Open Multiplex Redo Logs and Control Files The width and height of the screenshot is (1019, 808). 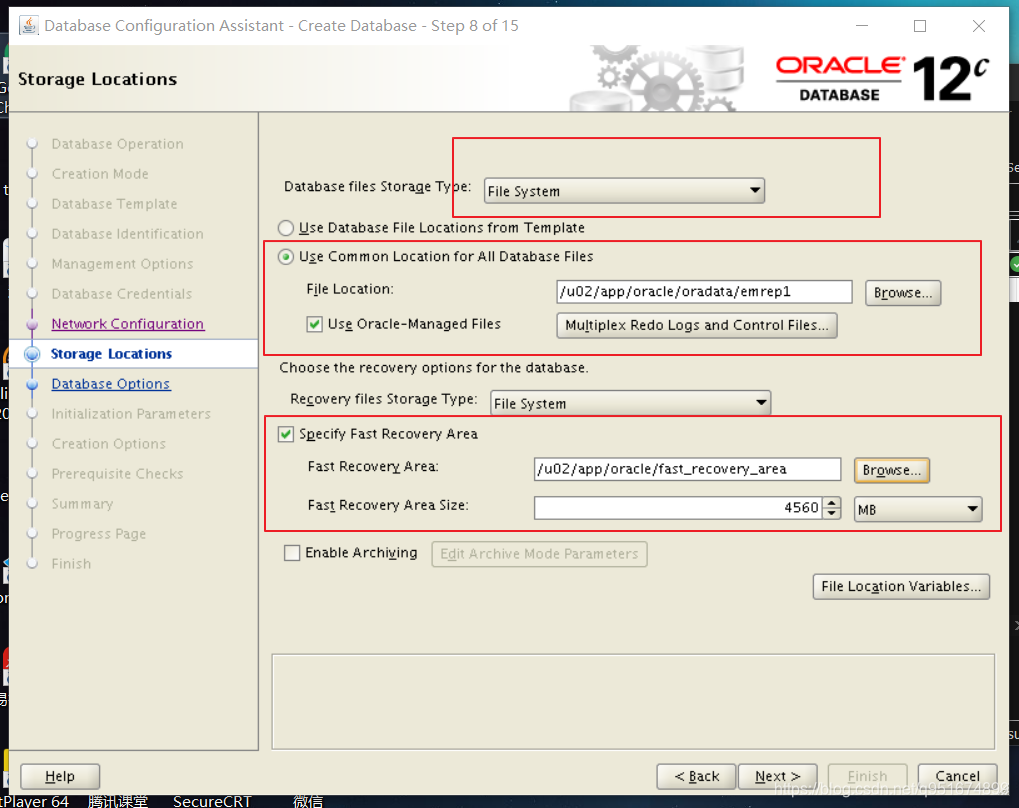pyautogui.click(x=696, y=325)
